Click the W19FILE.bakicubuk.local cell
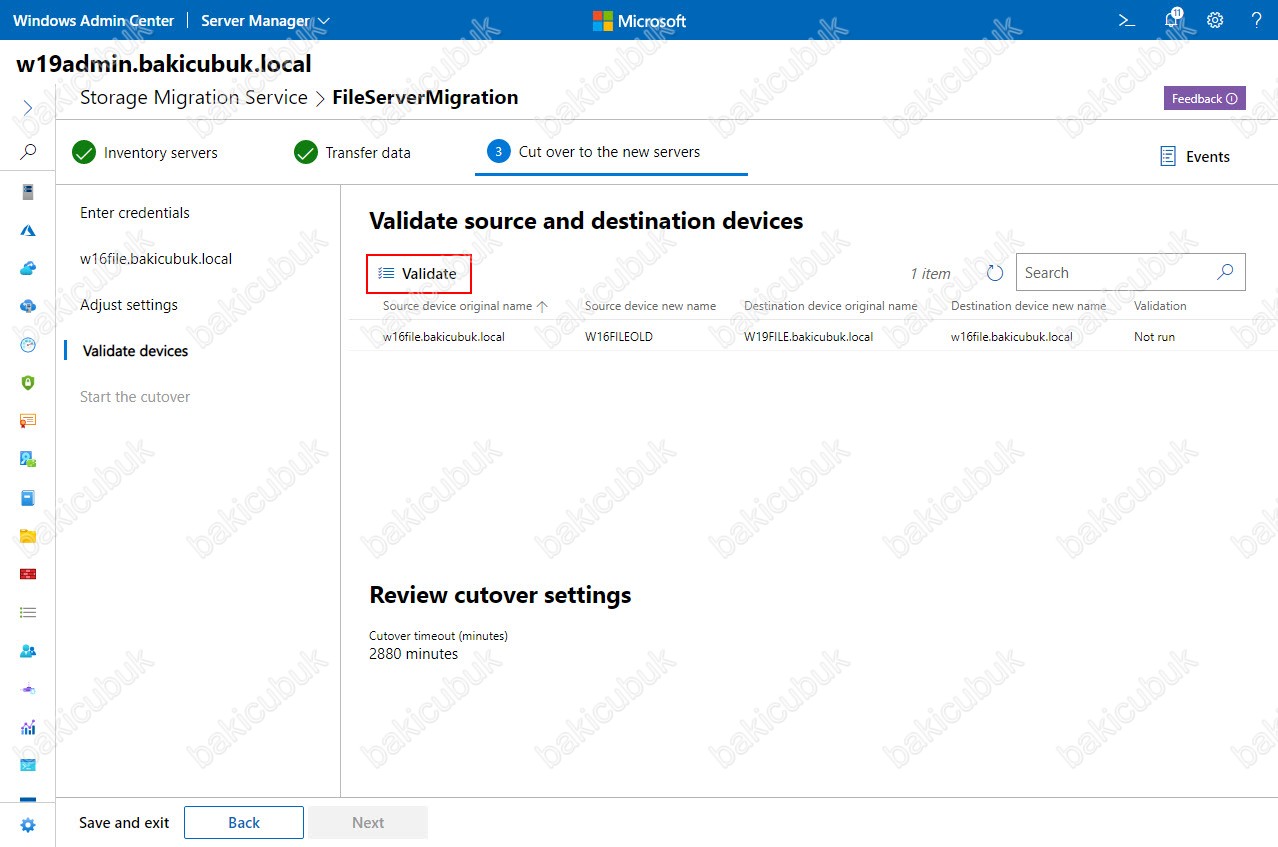1278x847 pixels. (x=809, y=337)
